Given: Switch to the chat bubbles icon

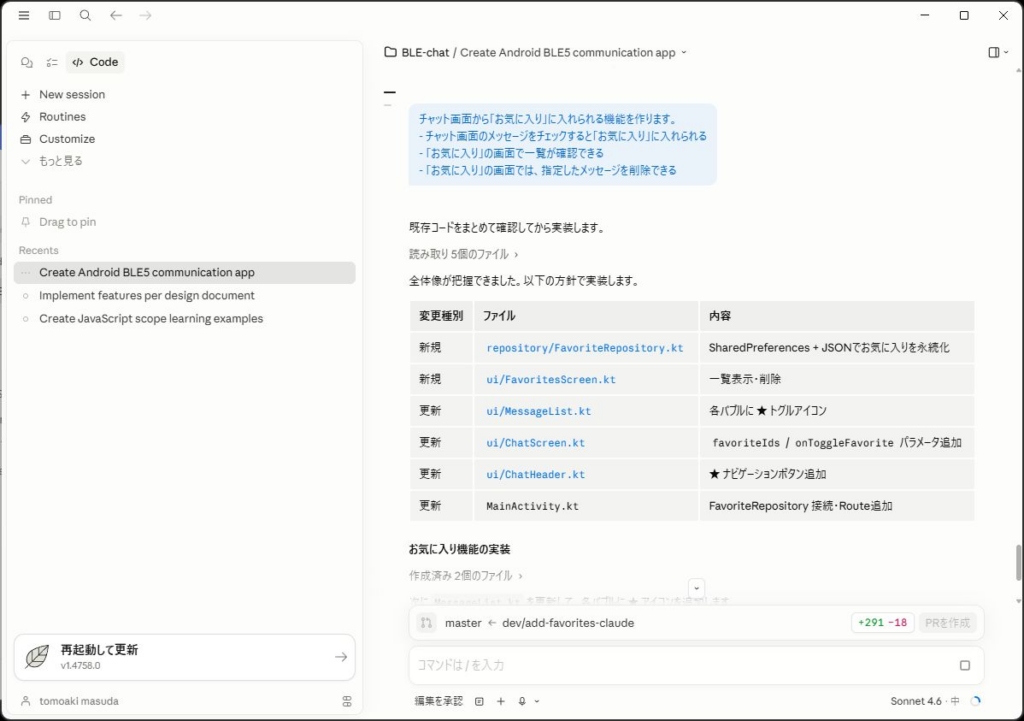Looking at the screenshot, I should (27, 62).
